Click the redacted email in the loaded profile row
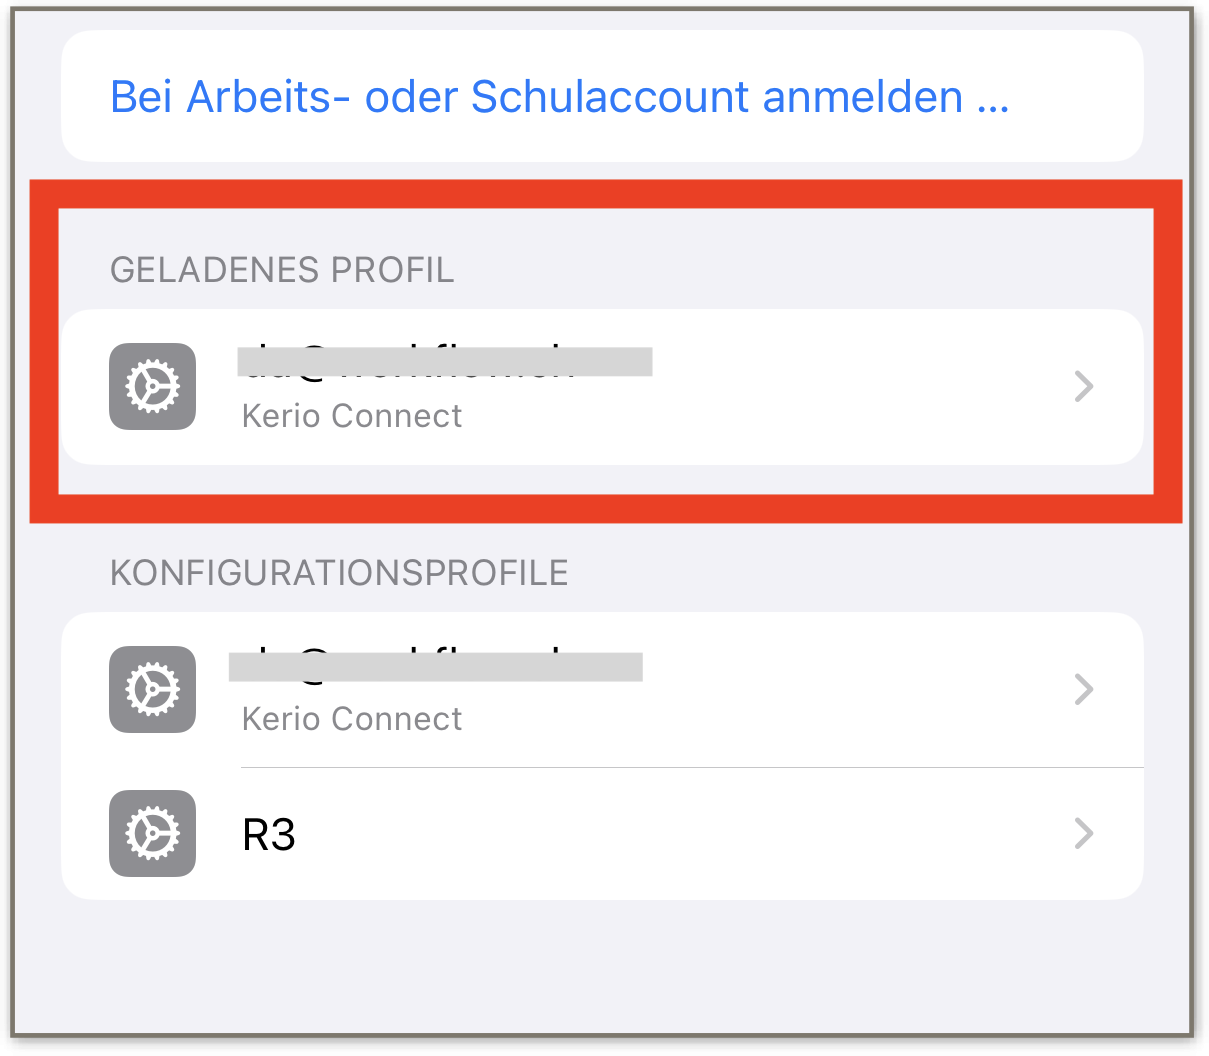This screenshot has width=1209, height=1056. click(x=445, y=361)
